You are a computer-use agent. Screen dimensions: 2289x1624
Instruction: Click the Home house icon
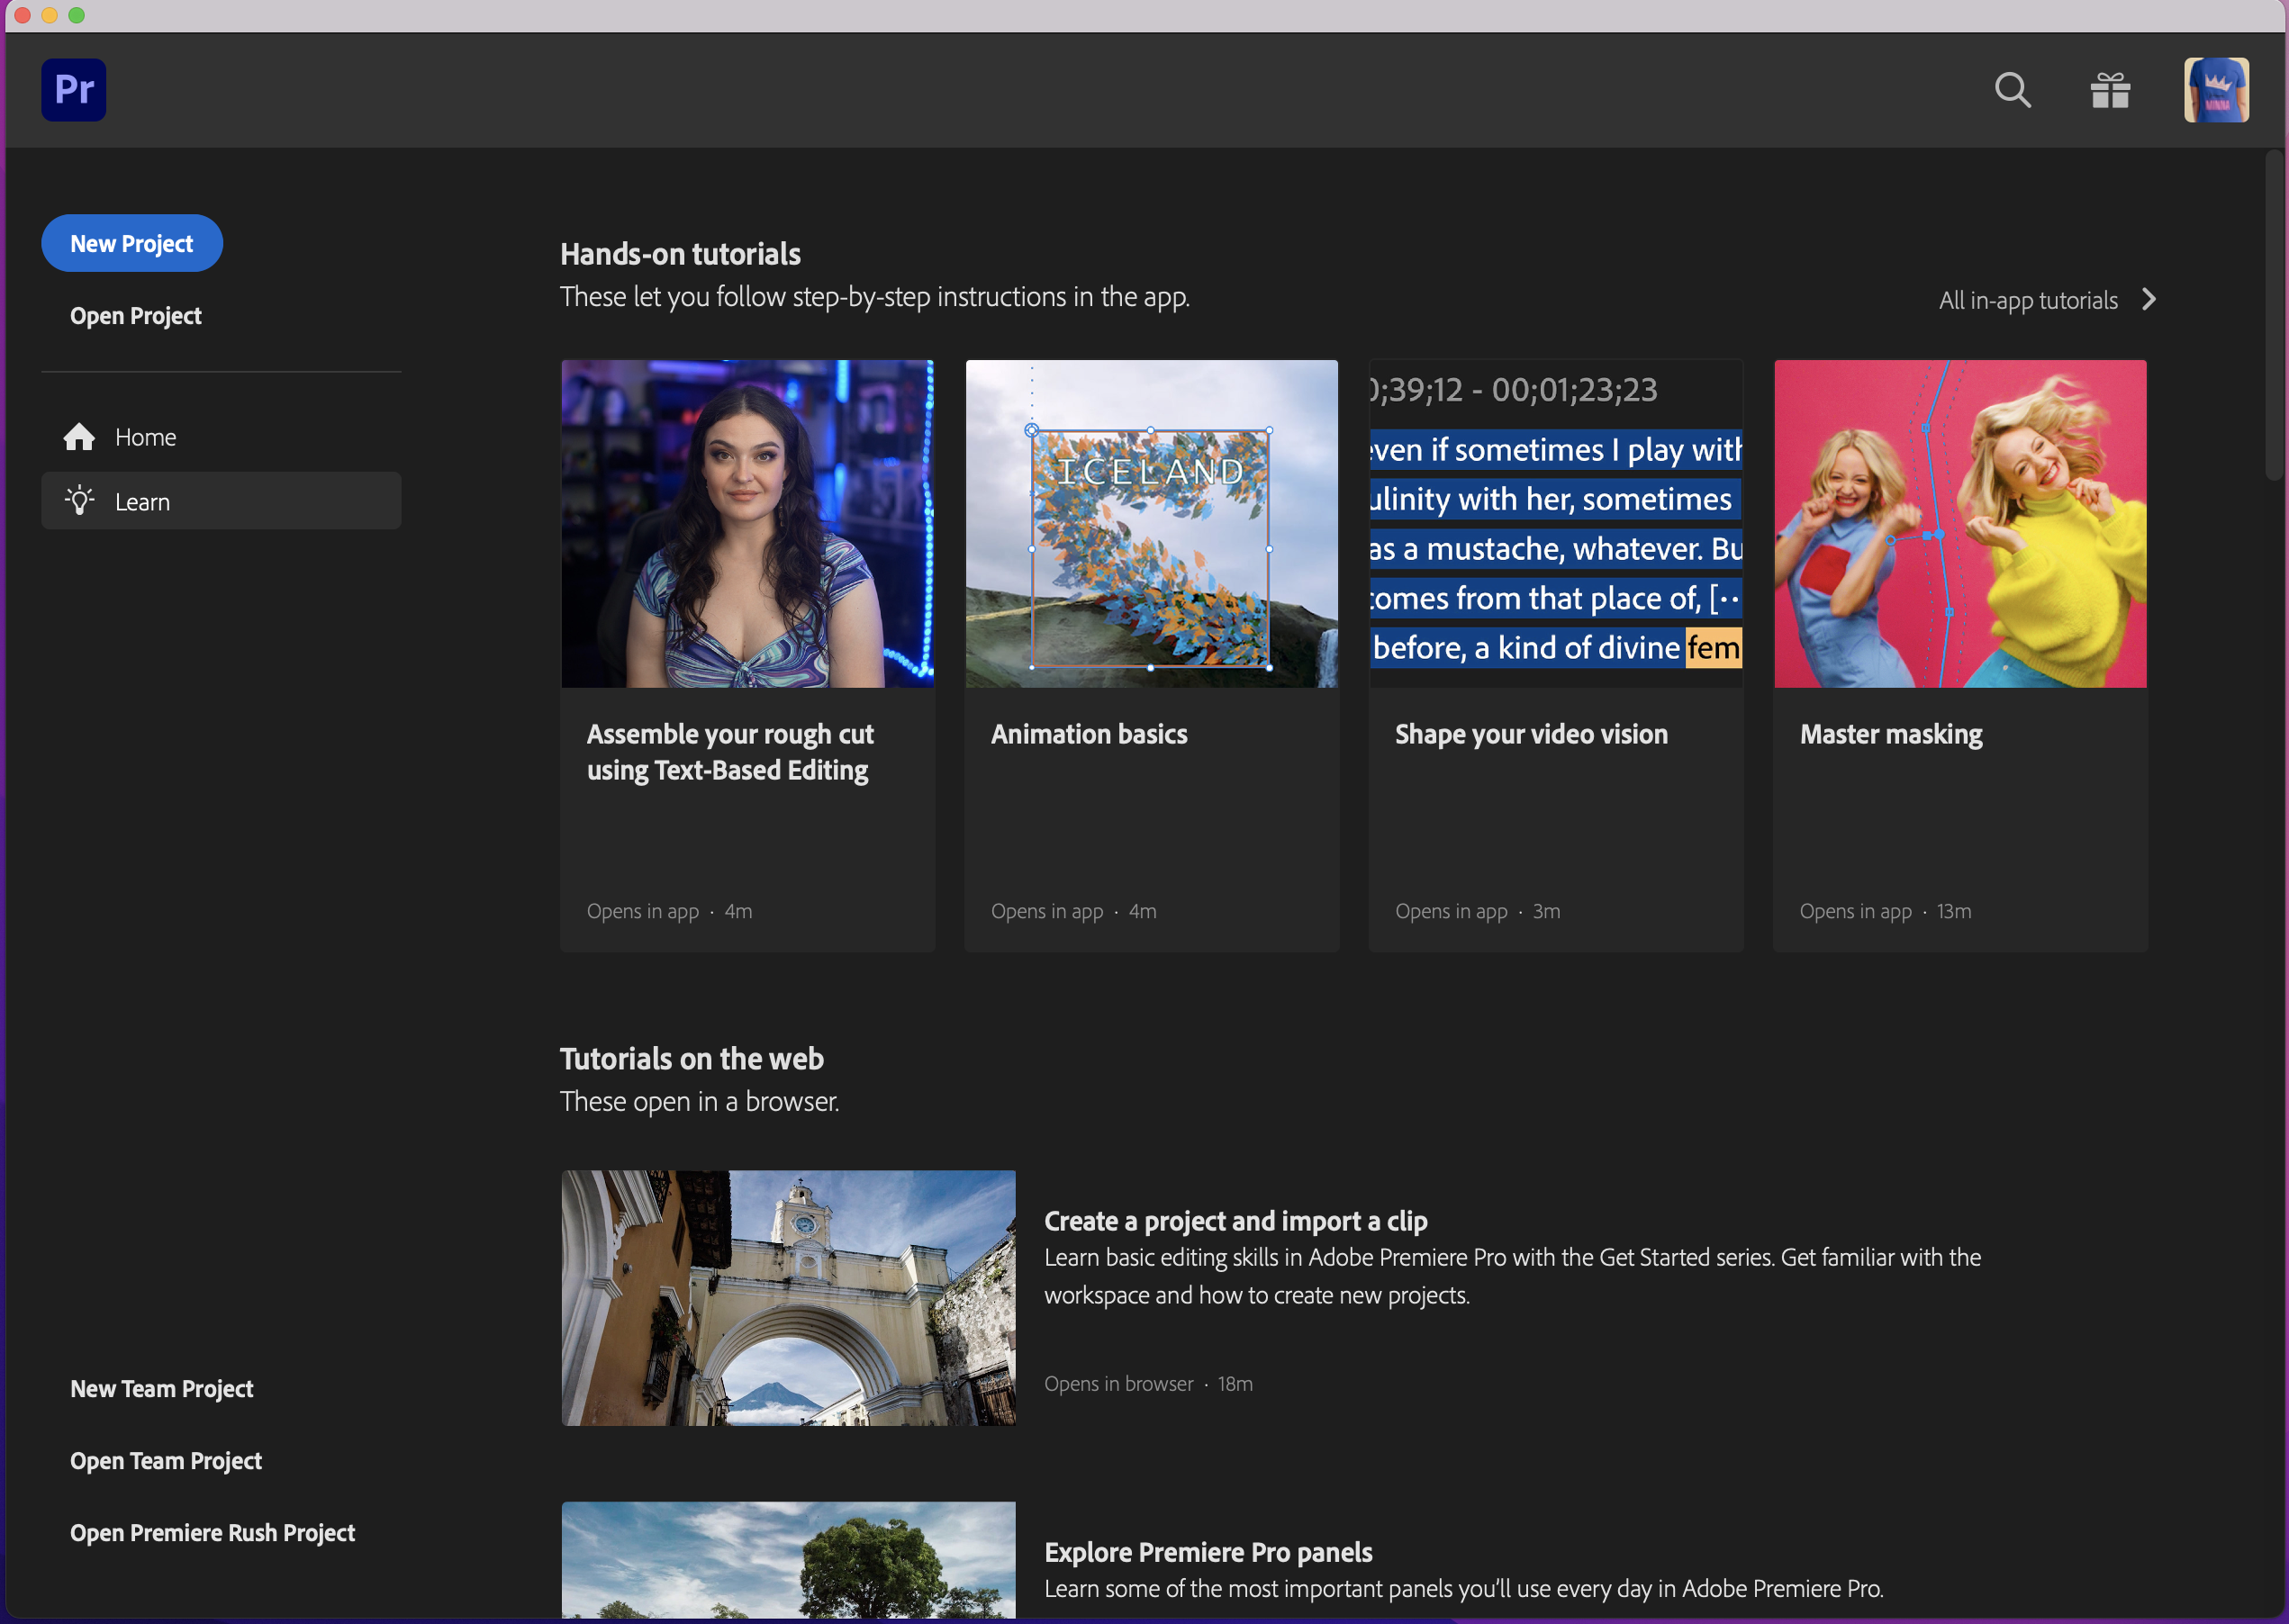79,437
